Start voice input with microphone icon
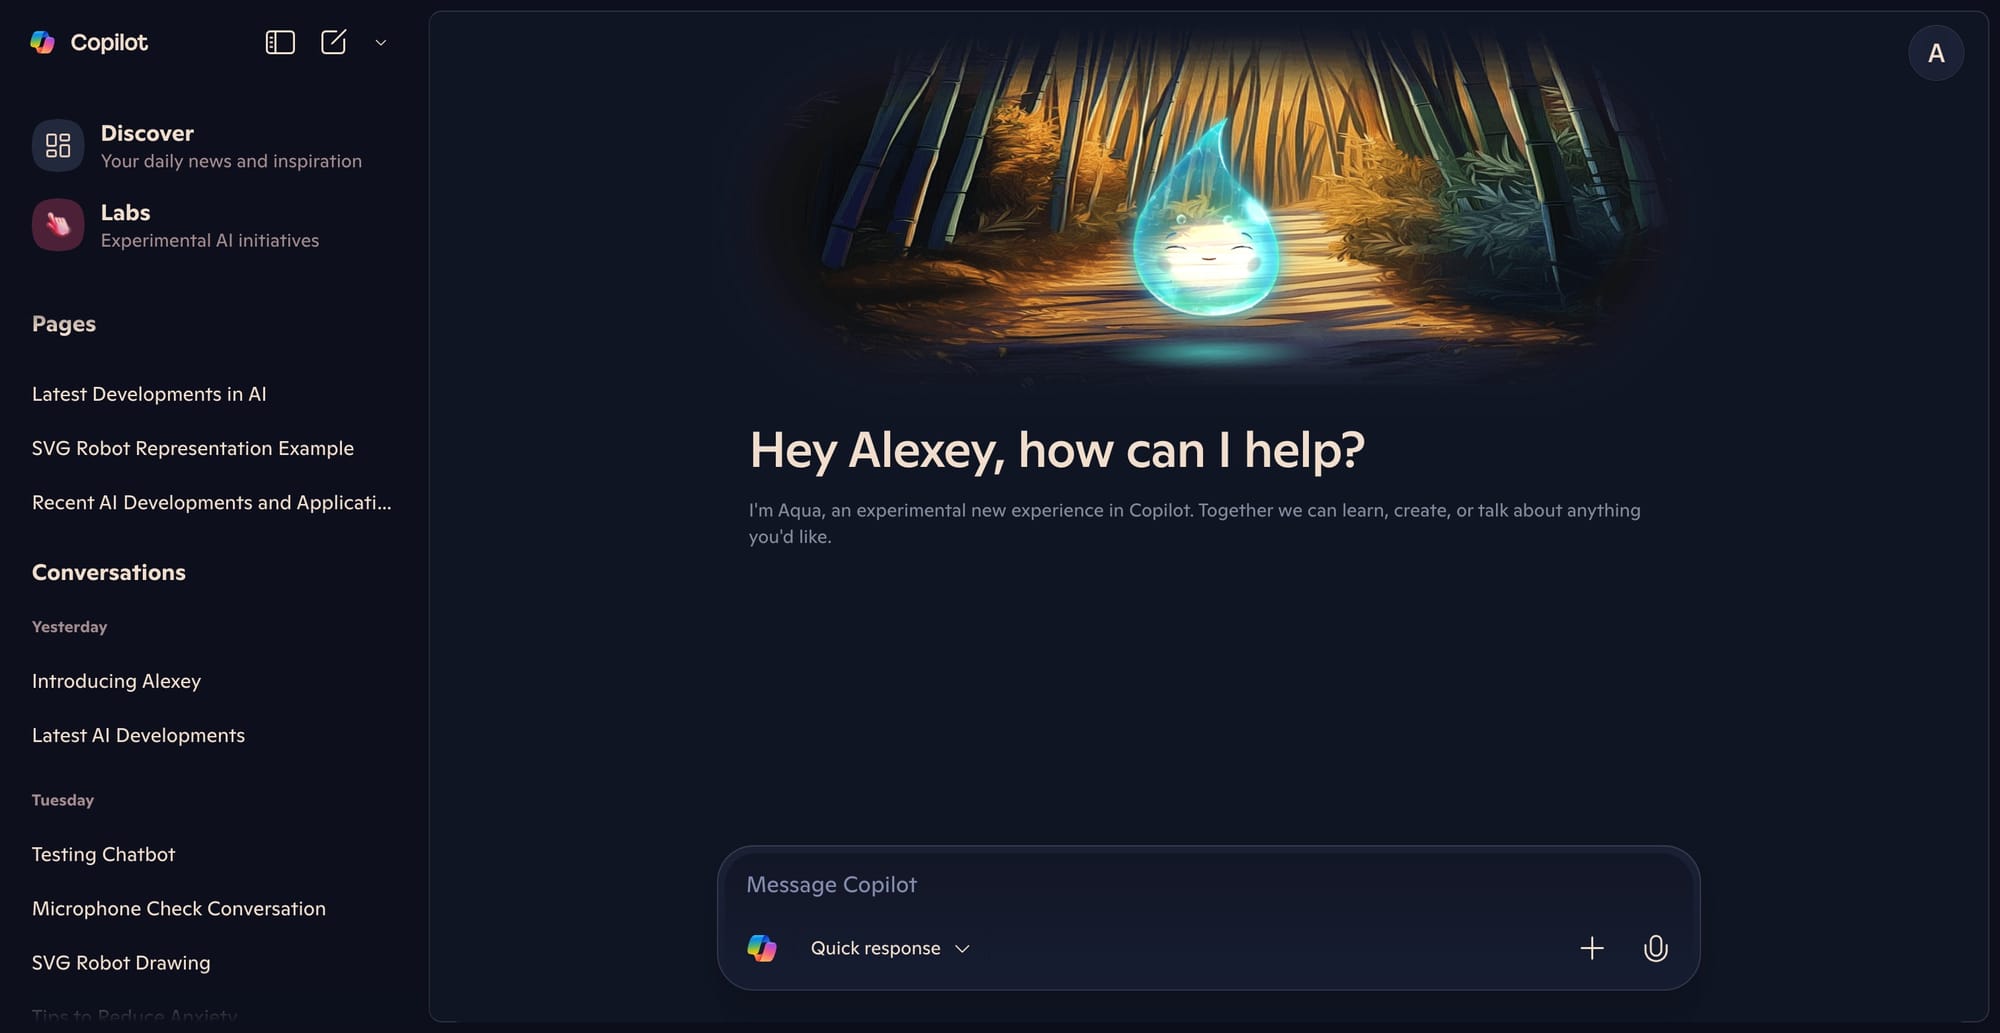This screenshot has width=2000, height=1033. click(1656, 948)
